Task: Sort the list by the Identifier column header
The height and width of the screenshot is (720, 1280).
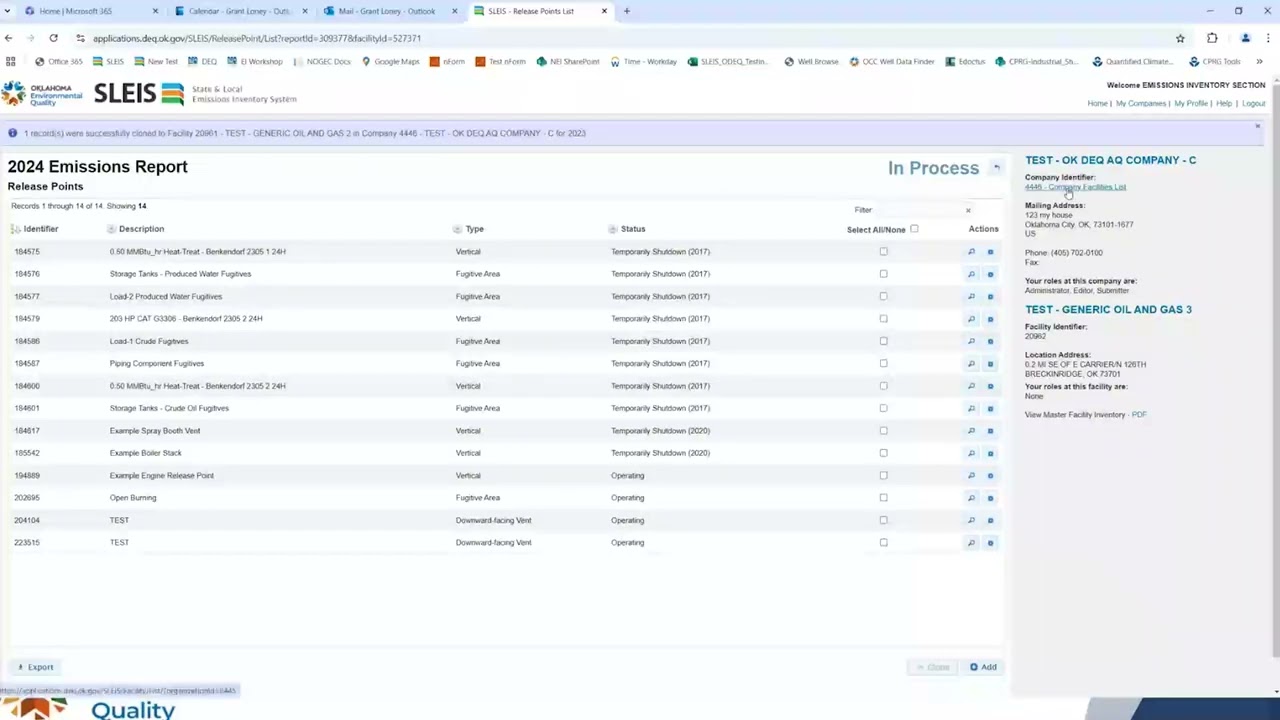Action: click(x=41, y=229)
